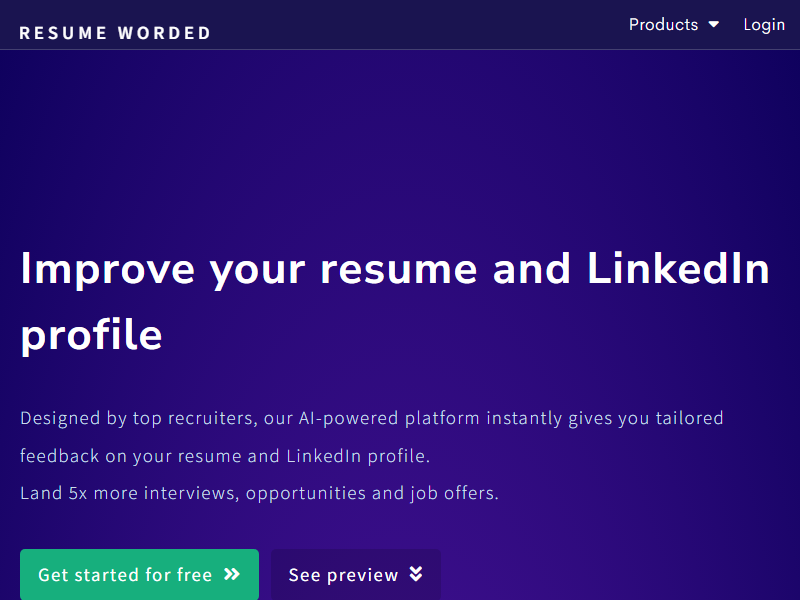This screenshot has width=800, height=600.
Task: Click the Resume Worded logo
Action: coord(115,33)
